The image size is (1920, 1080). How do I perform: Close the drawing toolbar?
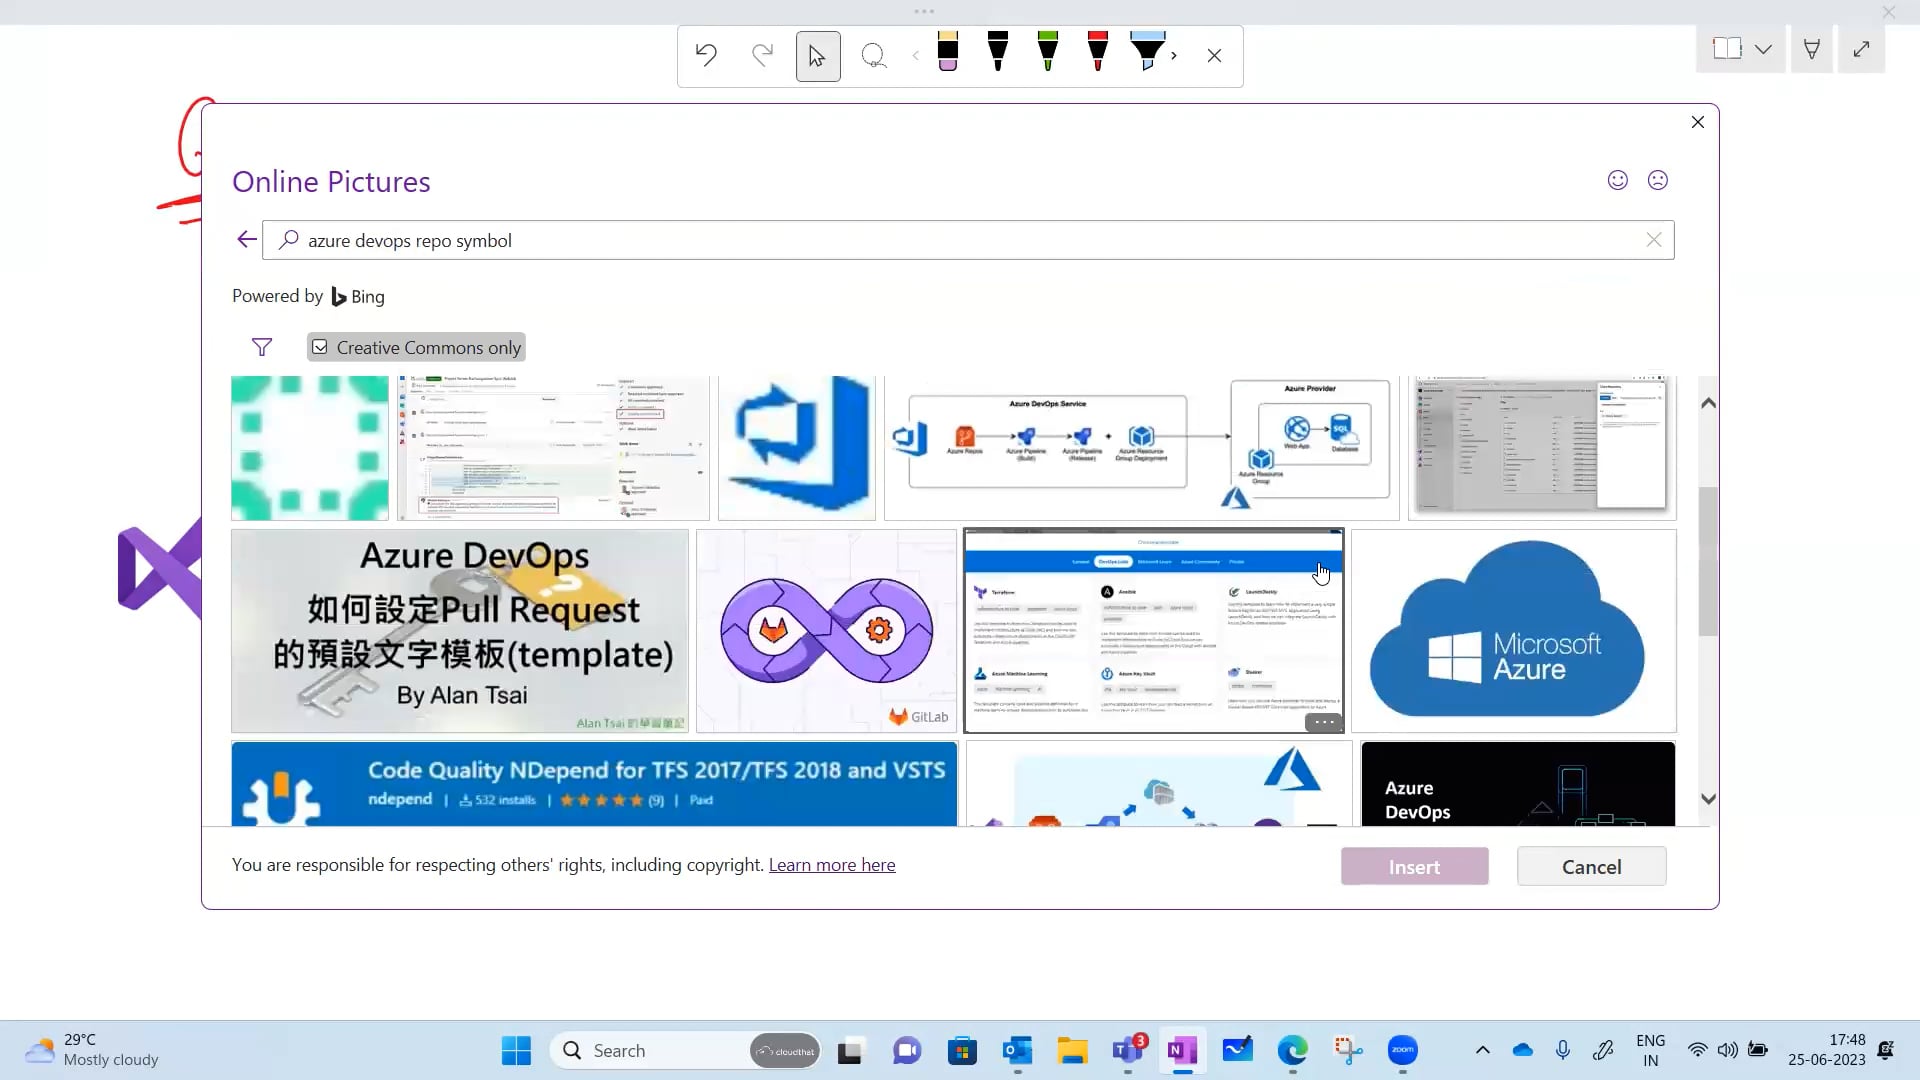pyautogui.click(x=1214, y=56)
